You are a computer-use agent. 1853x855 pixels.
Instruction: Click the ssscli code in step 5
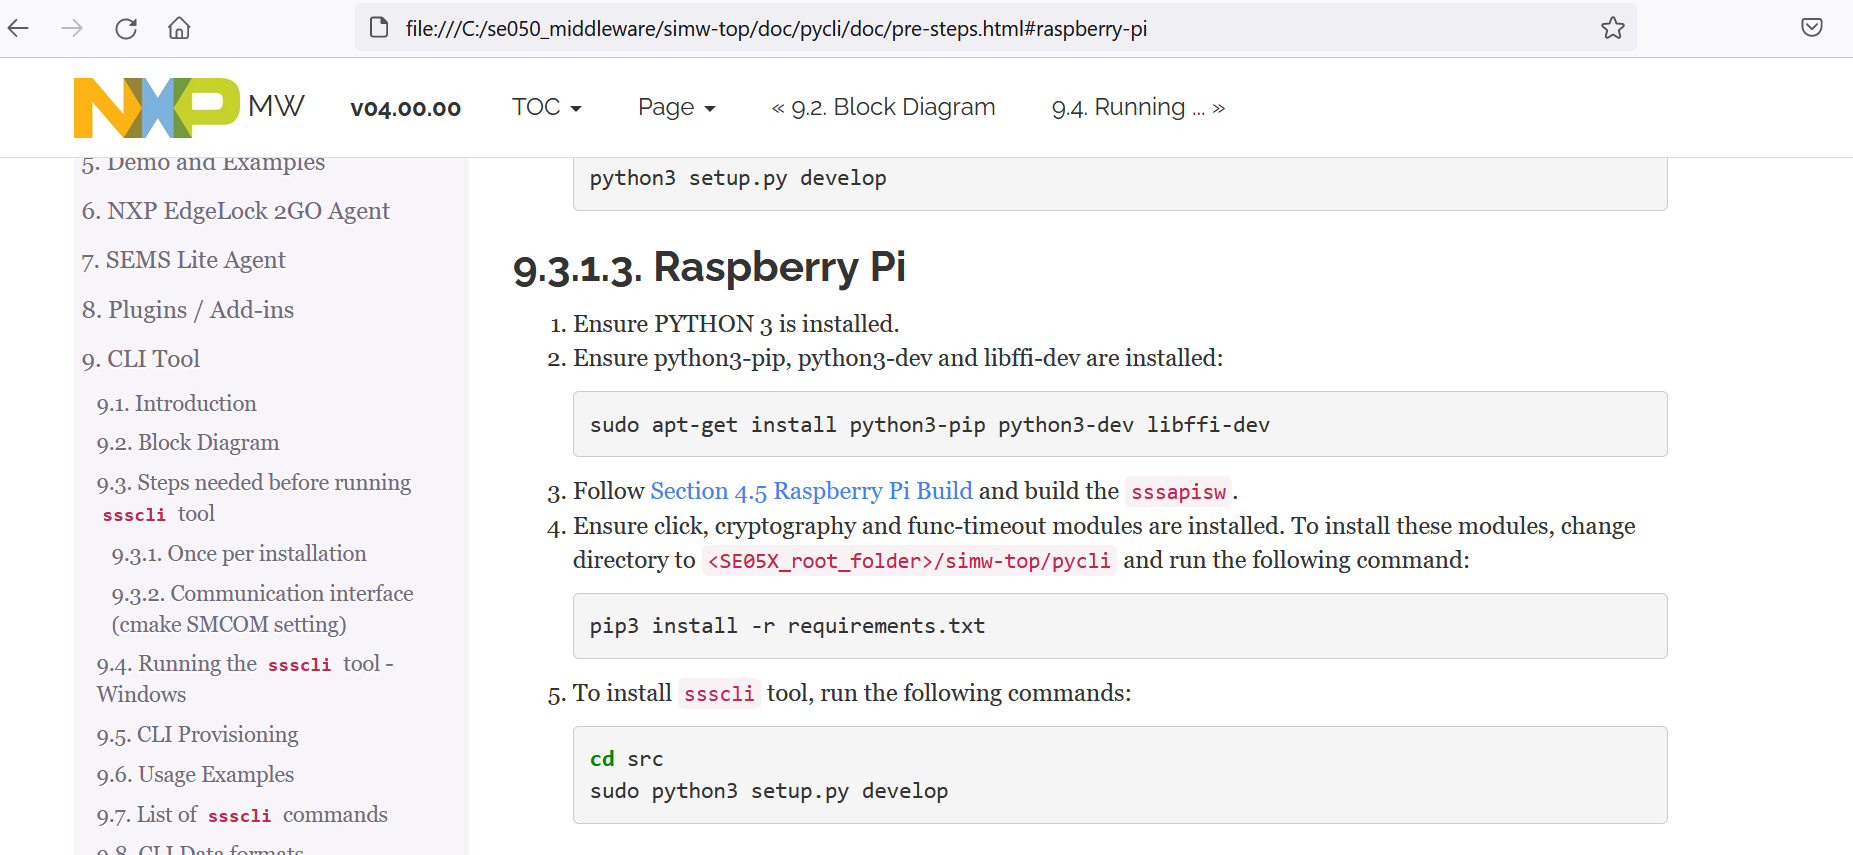point(719,694)
